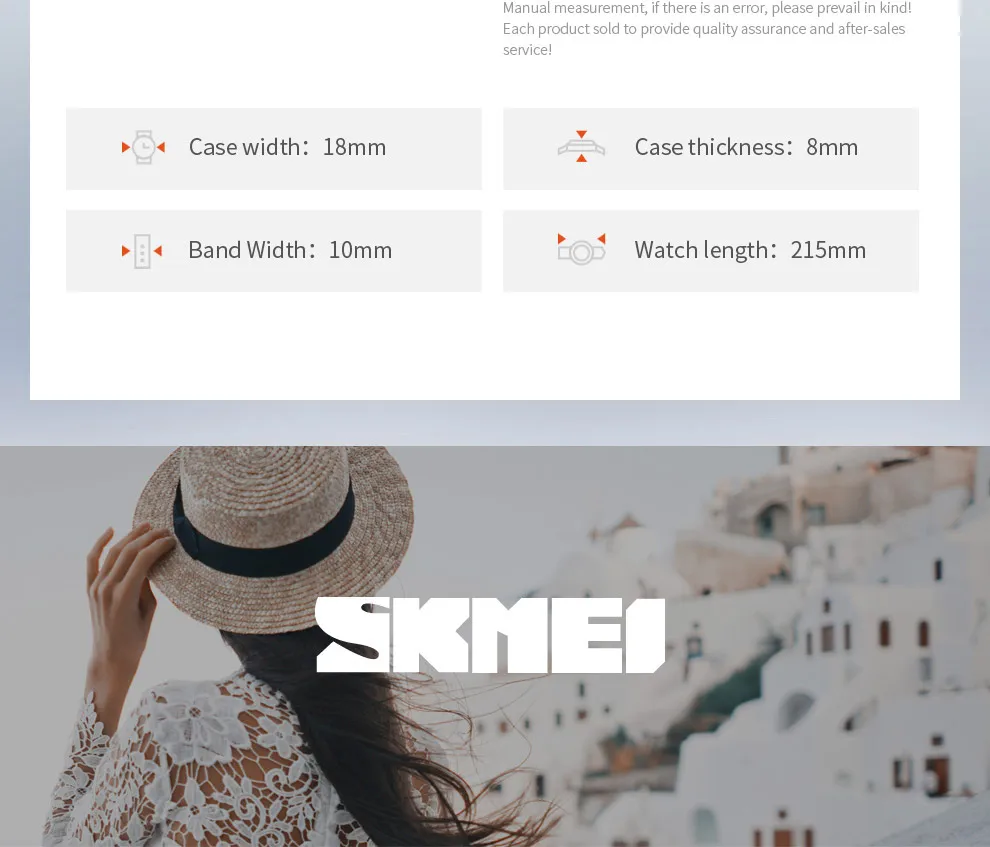Screen dimensions: 990x847
Task: Click the top orange arrow above case thickness icon
Action: pos(581,134)
